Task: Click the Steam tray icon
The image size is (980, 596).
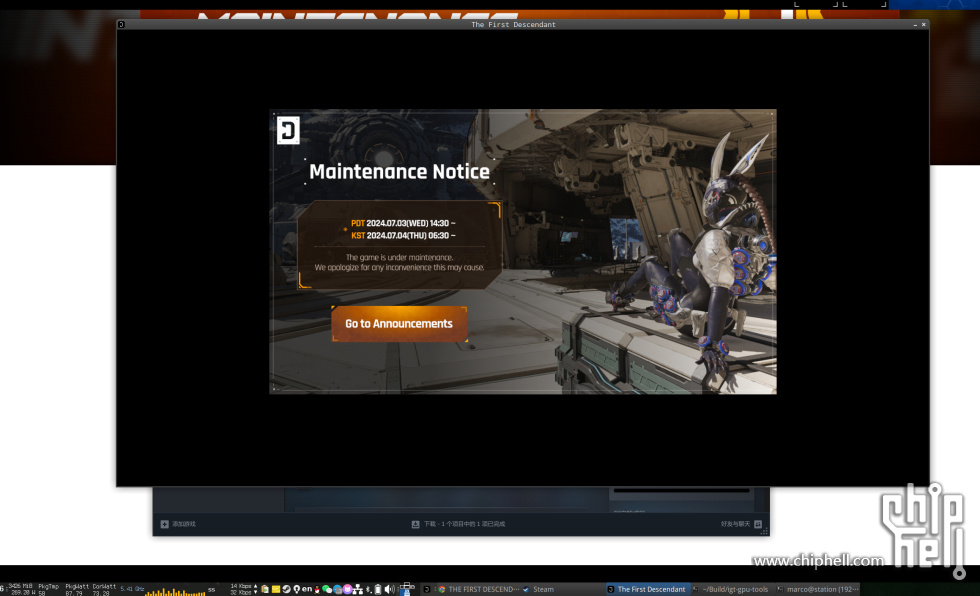Action: click(286, 589)
